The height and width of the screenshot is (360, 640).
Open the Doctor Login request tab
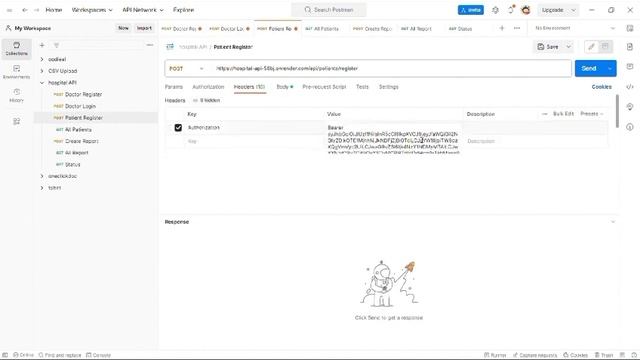point(229,29)
